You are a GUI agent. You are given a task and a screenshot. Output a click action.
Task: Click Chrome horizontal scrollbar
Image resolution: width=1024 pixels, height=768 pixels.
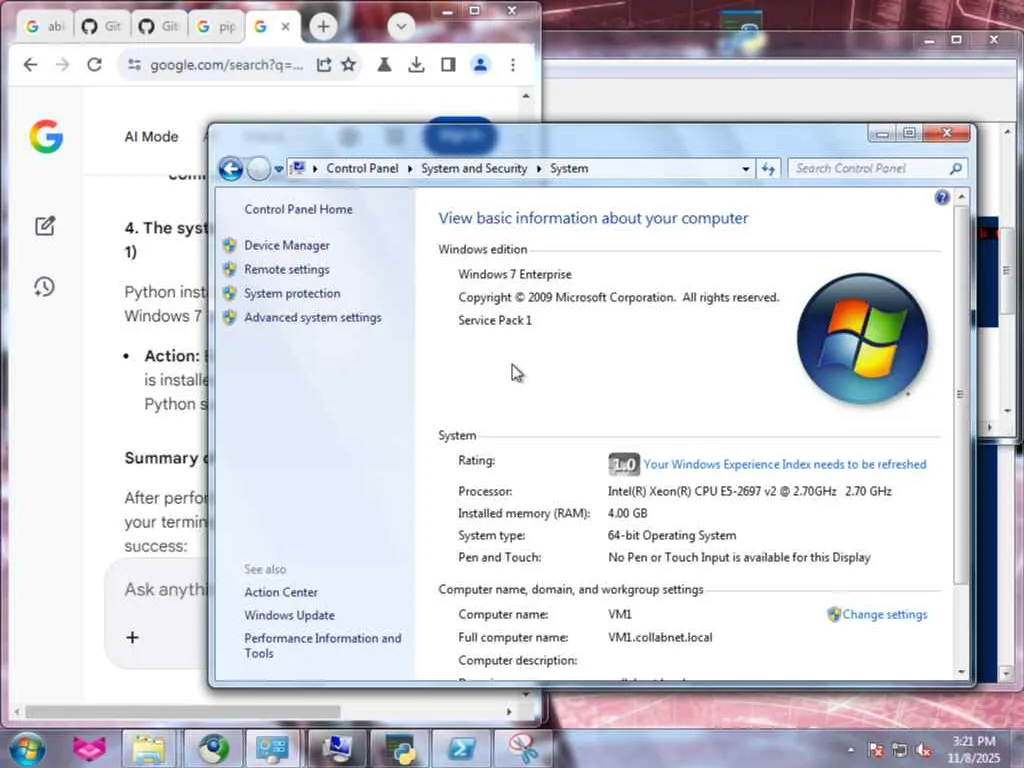click(x=183, y=711)
